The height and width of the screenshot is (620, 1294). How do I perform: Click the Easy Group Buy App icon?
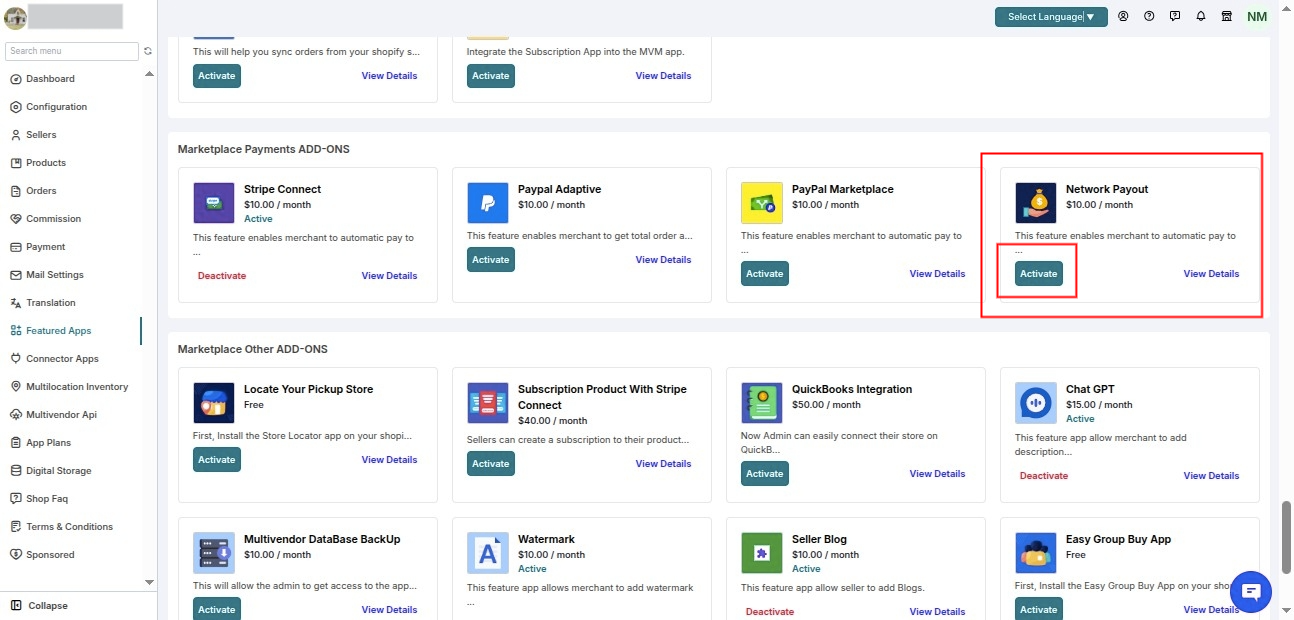(1036, 553)
